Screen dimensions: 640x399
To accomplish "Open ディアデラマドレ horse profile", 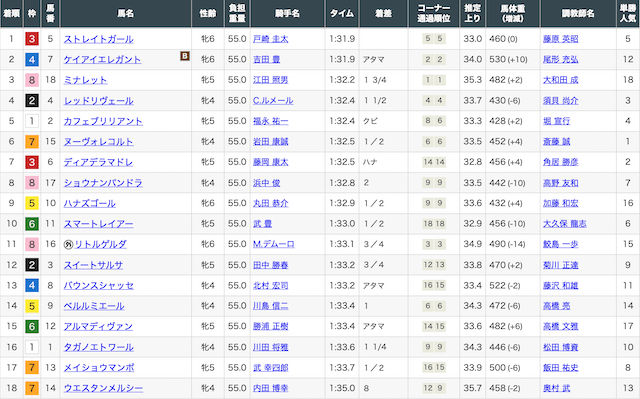I will coord(98,162).
